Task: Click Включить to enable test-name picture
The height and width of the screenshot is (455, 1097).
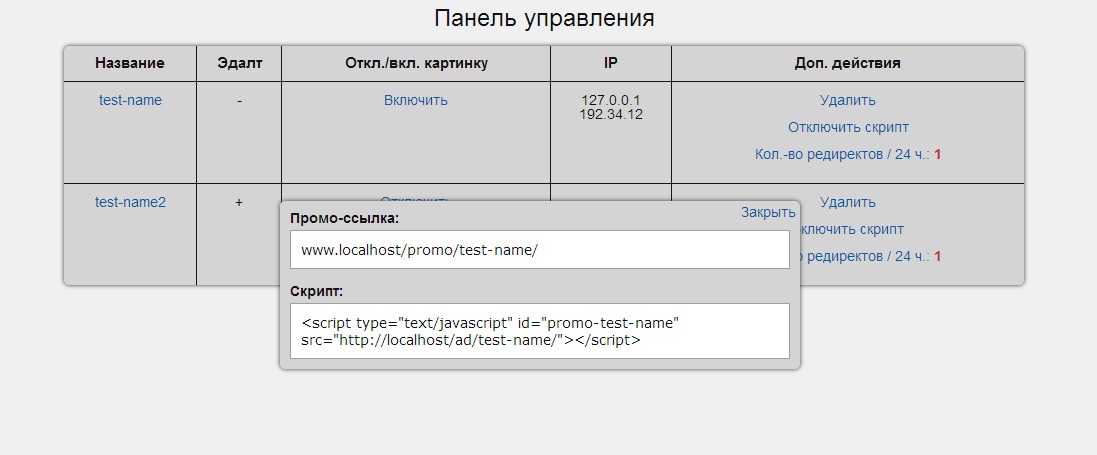Action: tap(415, 100)
